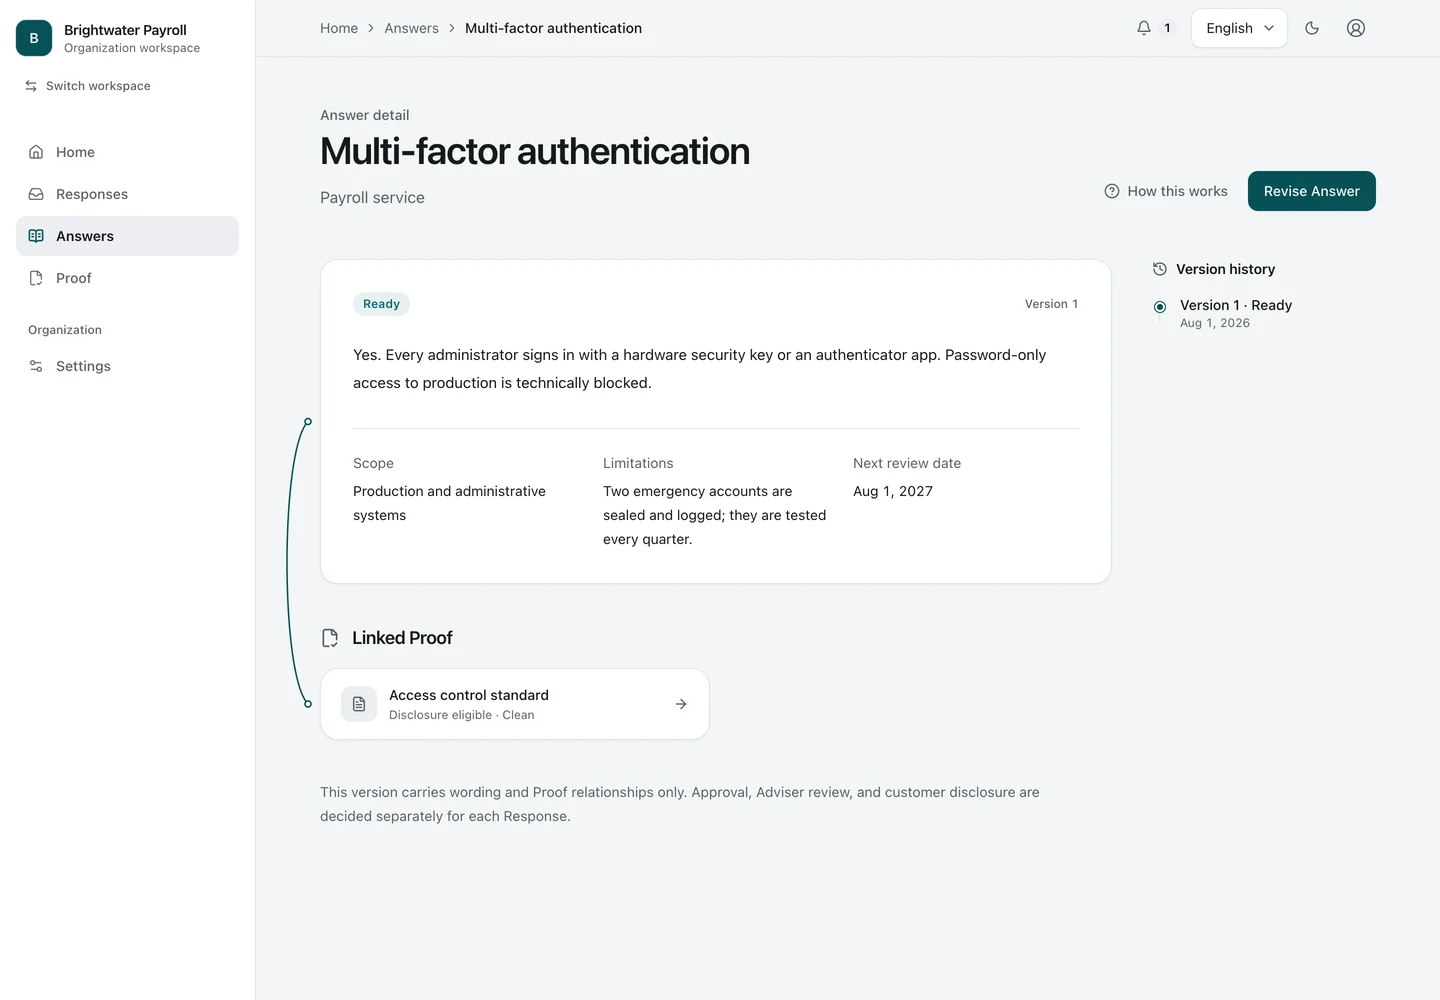Open the user profile avatar icon
The height and width of the screenshot is (1000, 1440).
pos(1356,28)
